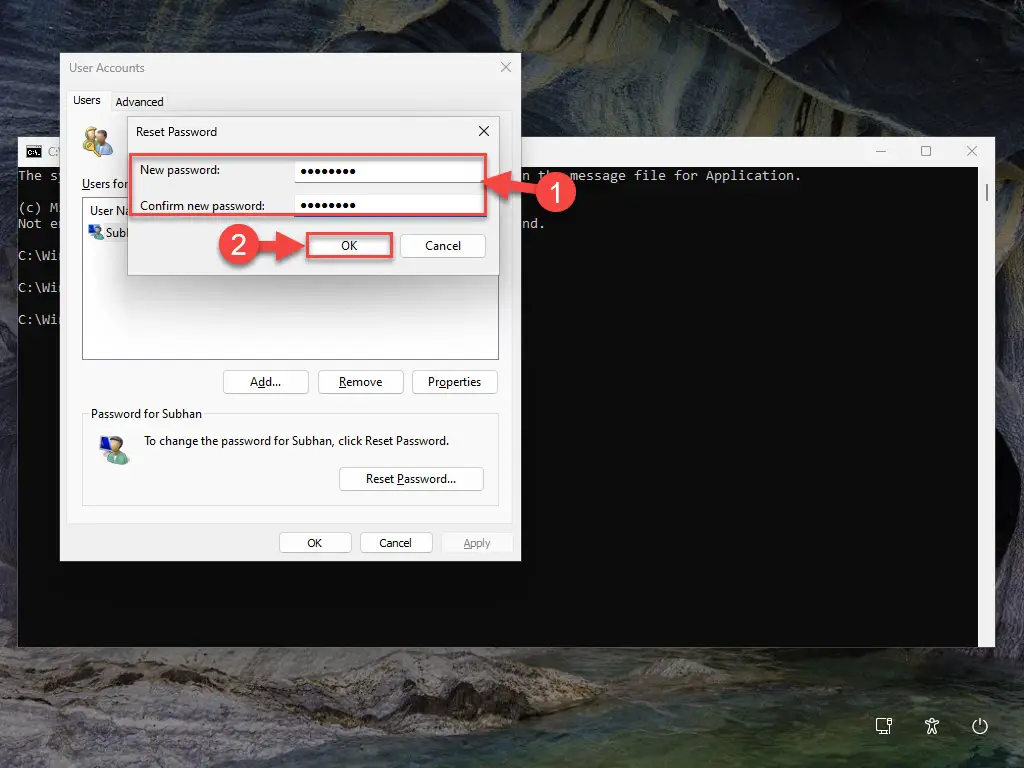Click inside the Confirm new password field

click(x=389, y=204)
